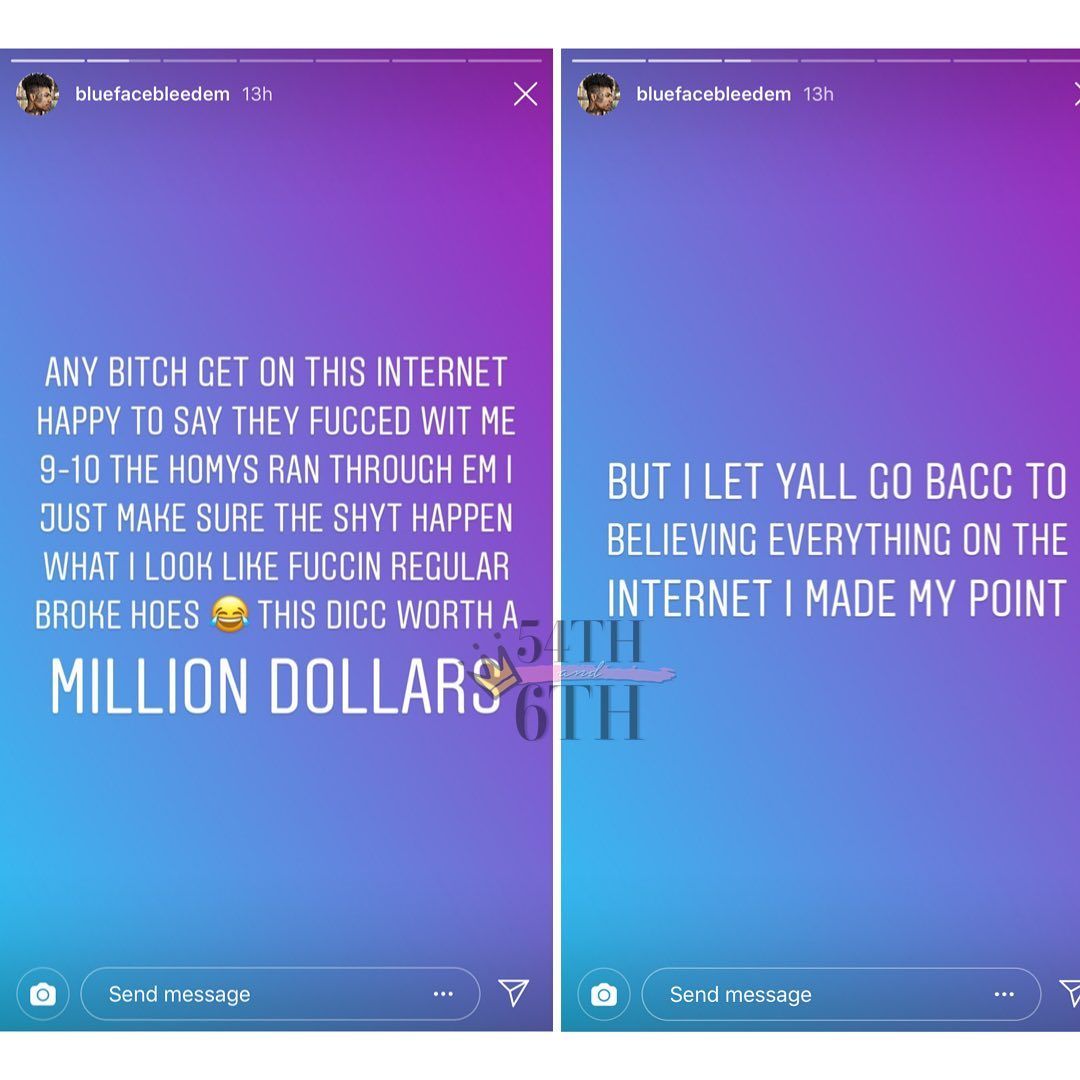Select second progress segment atop MADE MY POINT story
Viewport: 1080px width, 1080px height.
coord(685,61)
